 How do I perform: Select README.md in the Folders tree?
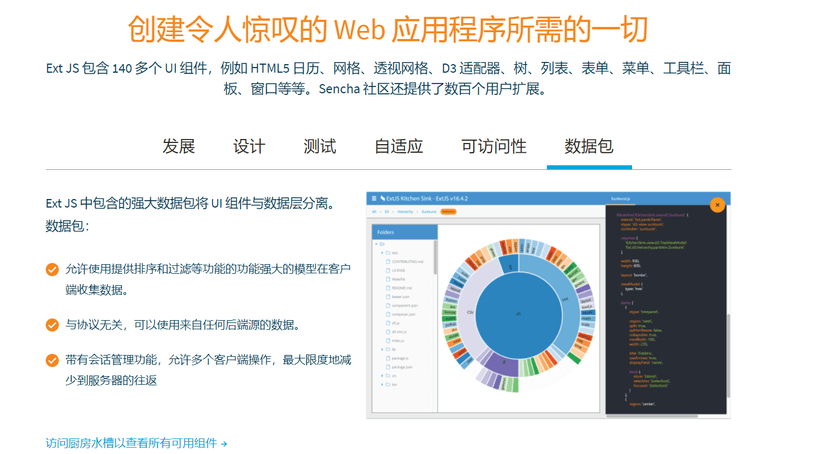point(401,288)
